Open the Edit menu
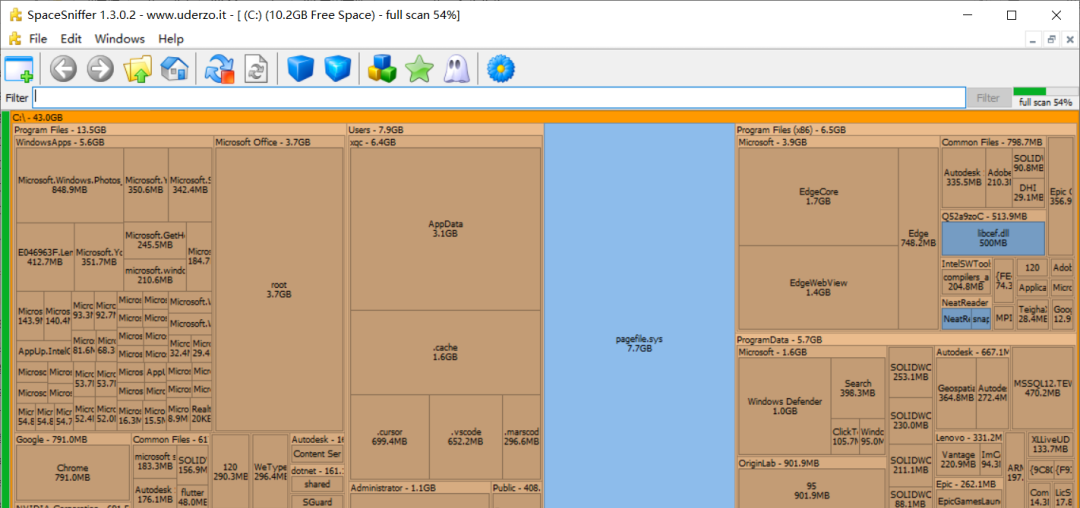The height and width of the screenshot is (508, 1080). 71,39
